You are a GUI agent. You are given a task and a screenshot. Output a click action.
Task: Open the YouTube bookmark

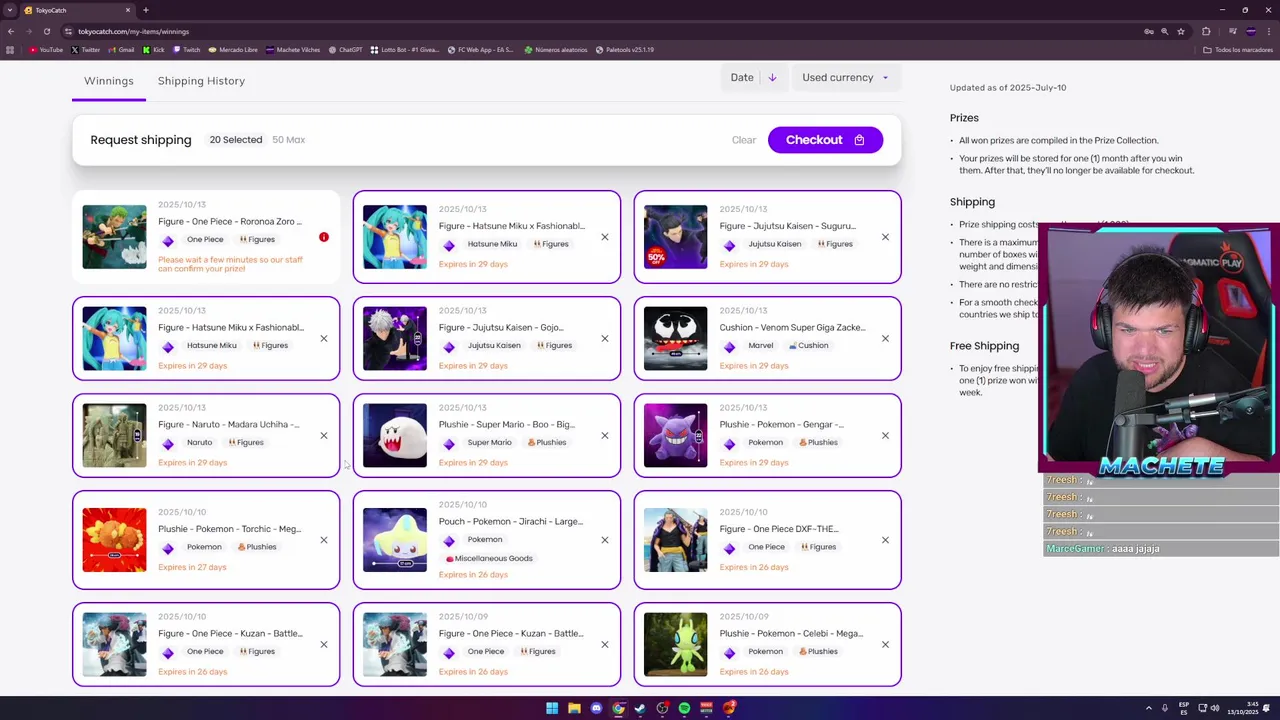click(46, 50)
